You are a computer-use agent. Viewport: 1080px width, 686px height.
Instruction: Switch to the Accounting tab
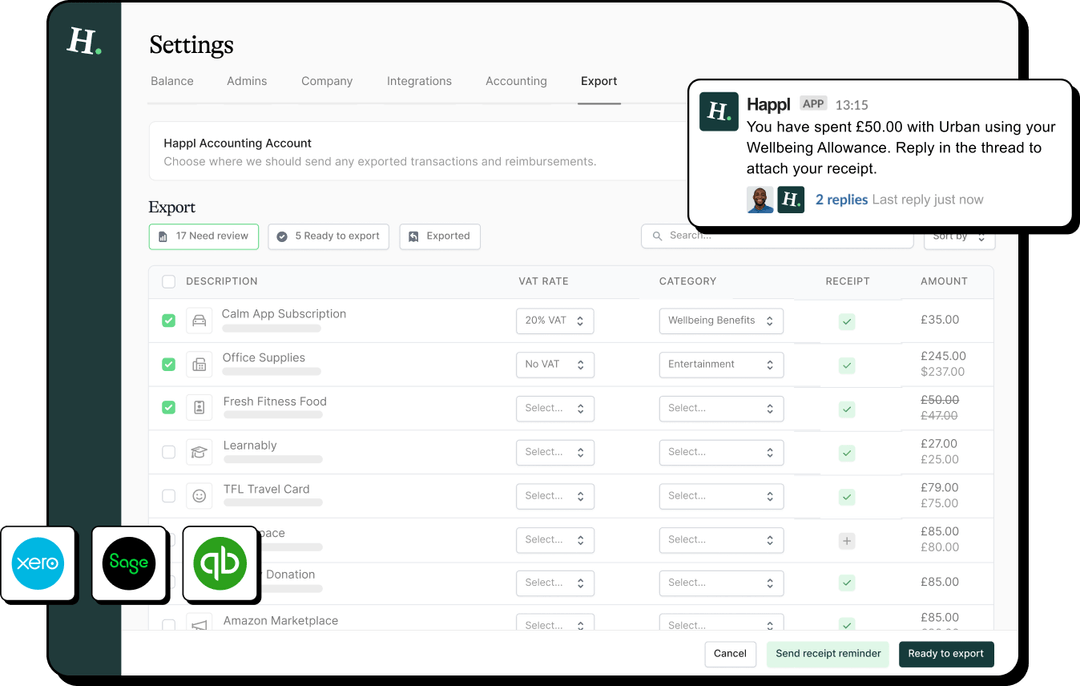516,81
